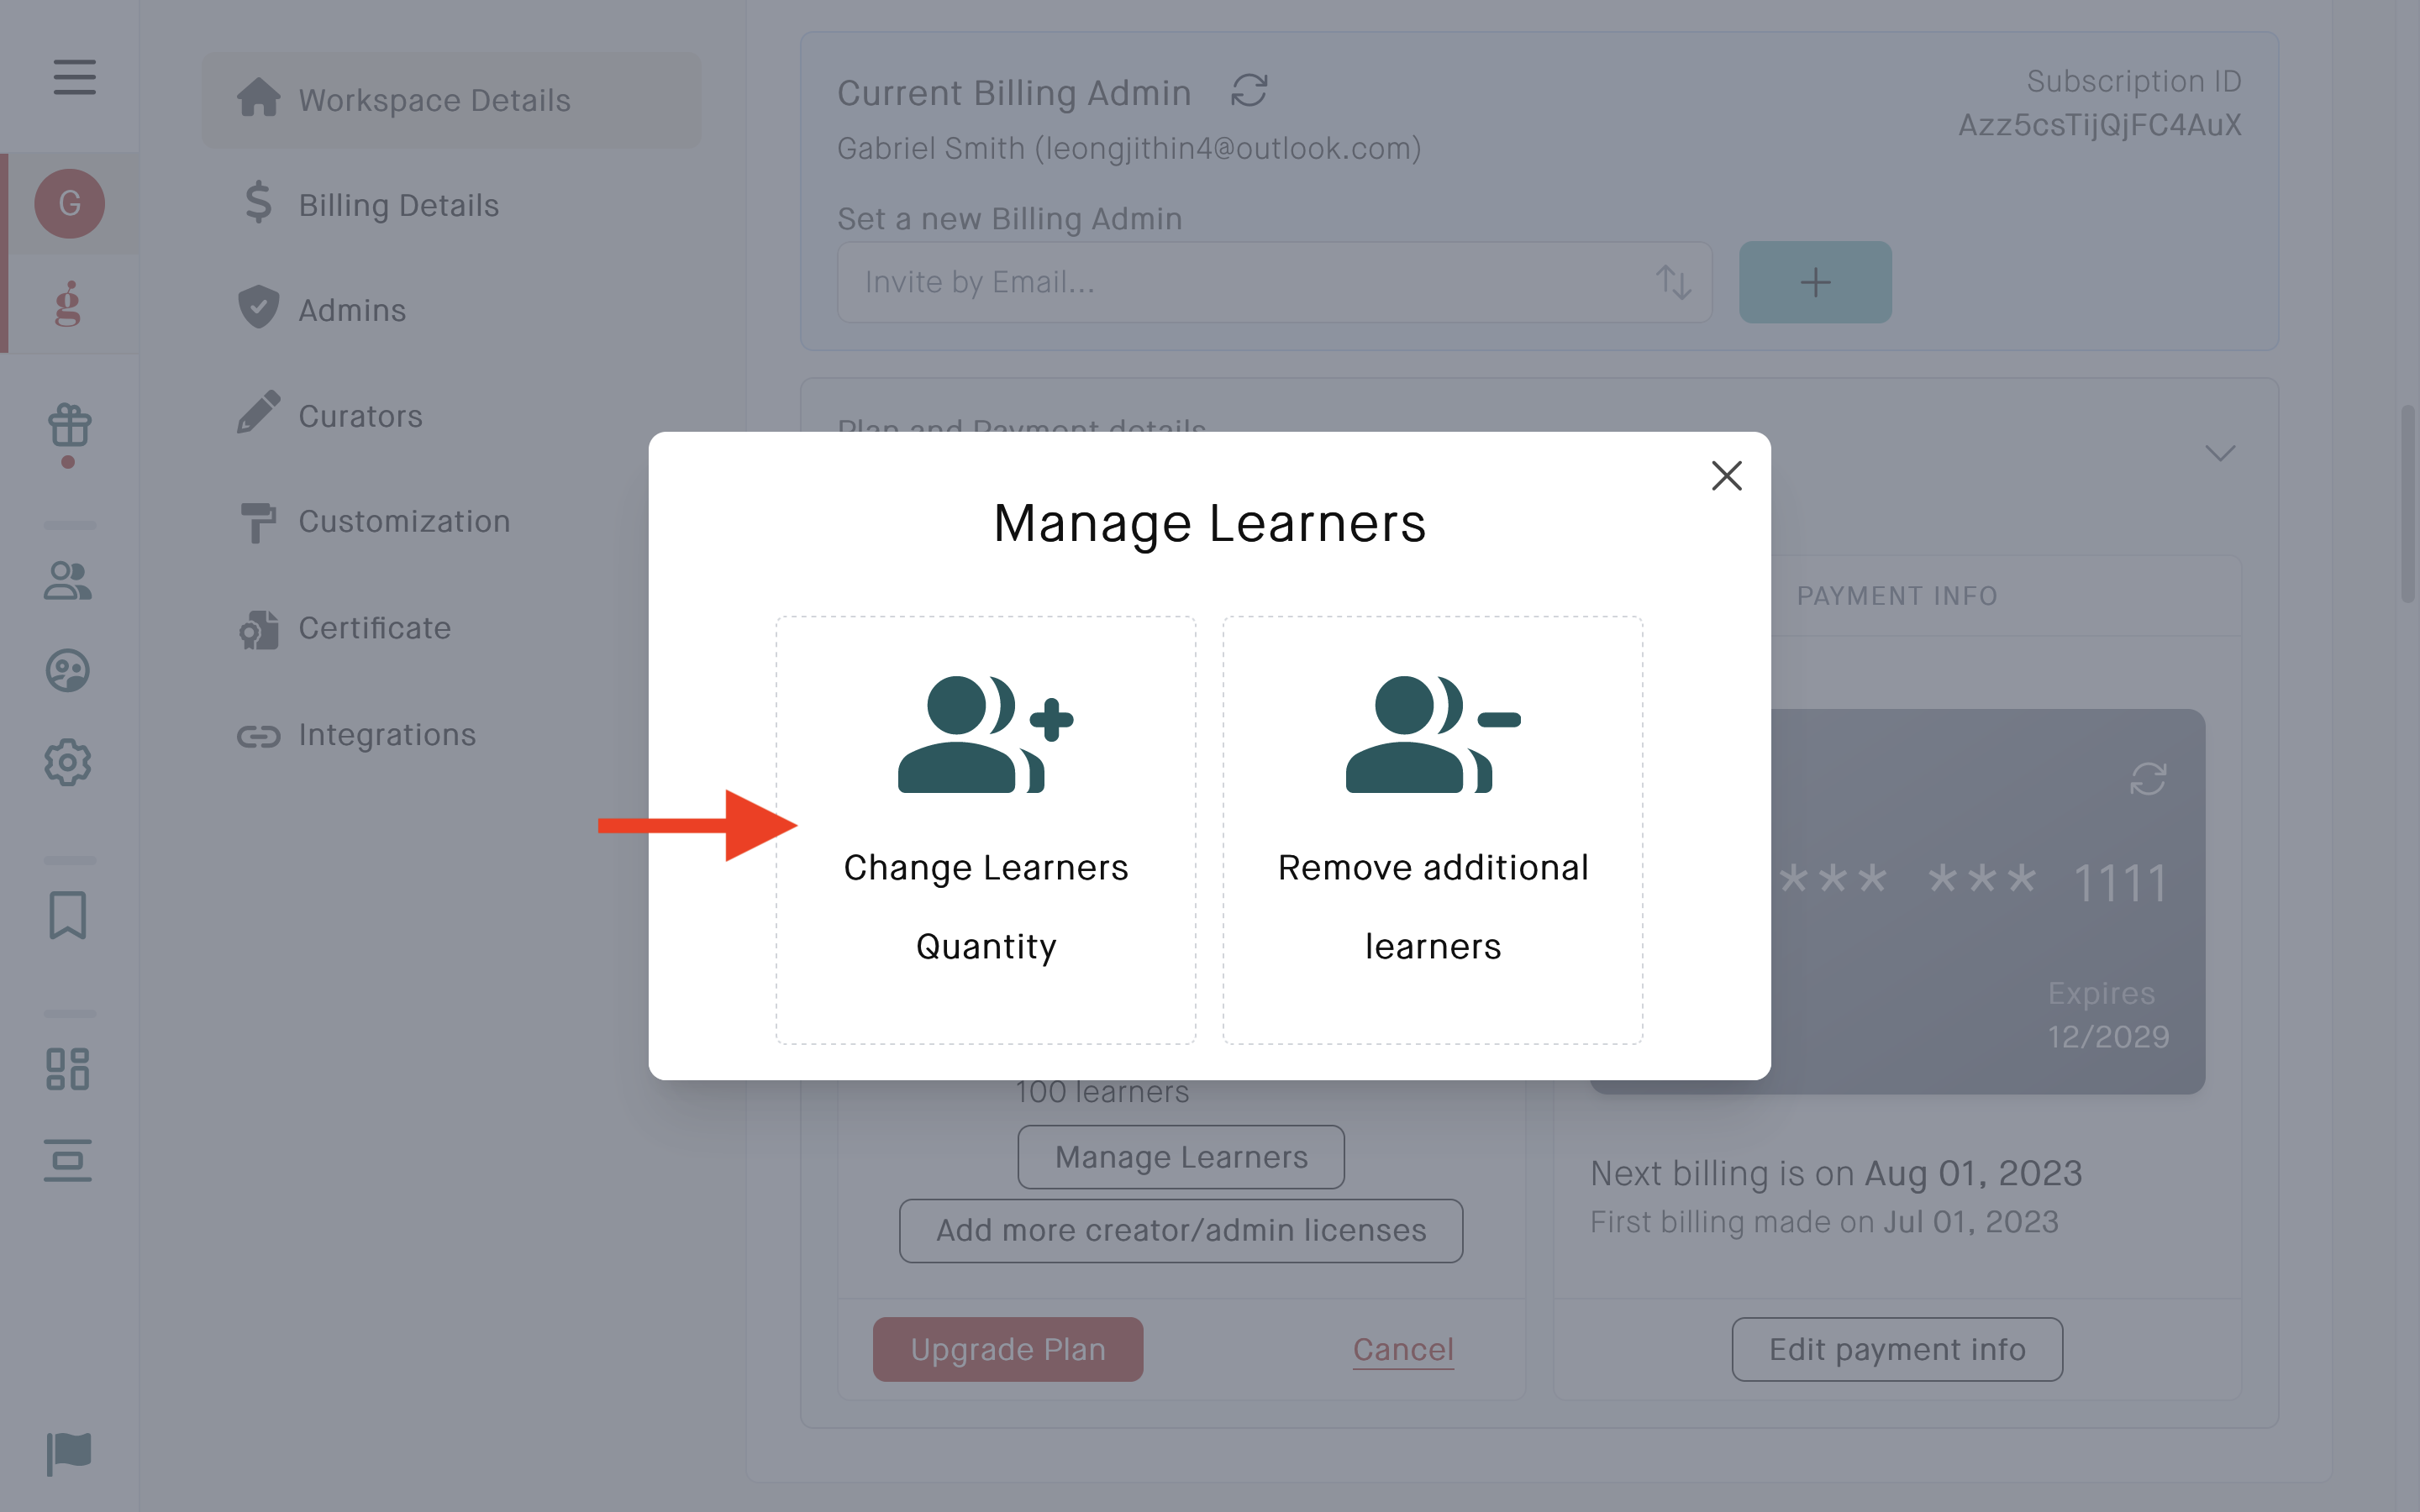The image size is (2420, 1512).
Task: Open the Invite by Email sort dropdown arrows
Action: coord(1673,282)
